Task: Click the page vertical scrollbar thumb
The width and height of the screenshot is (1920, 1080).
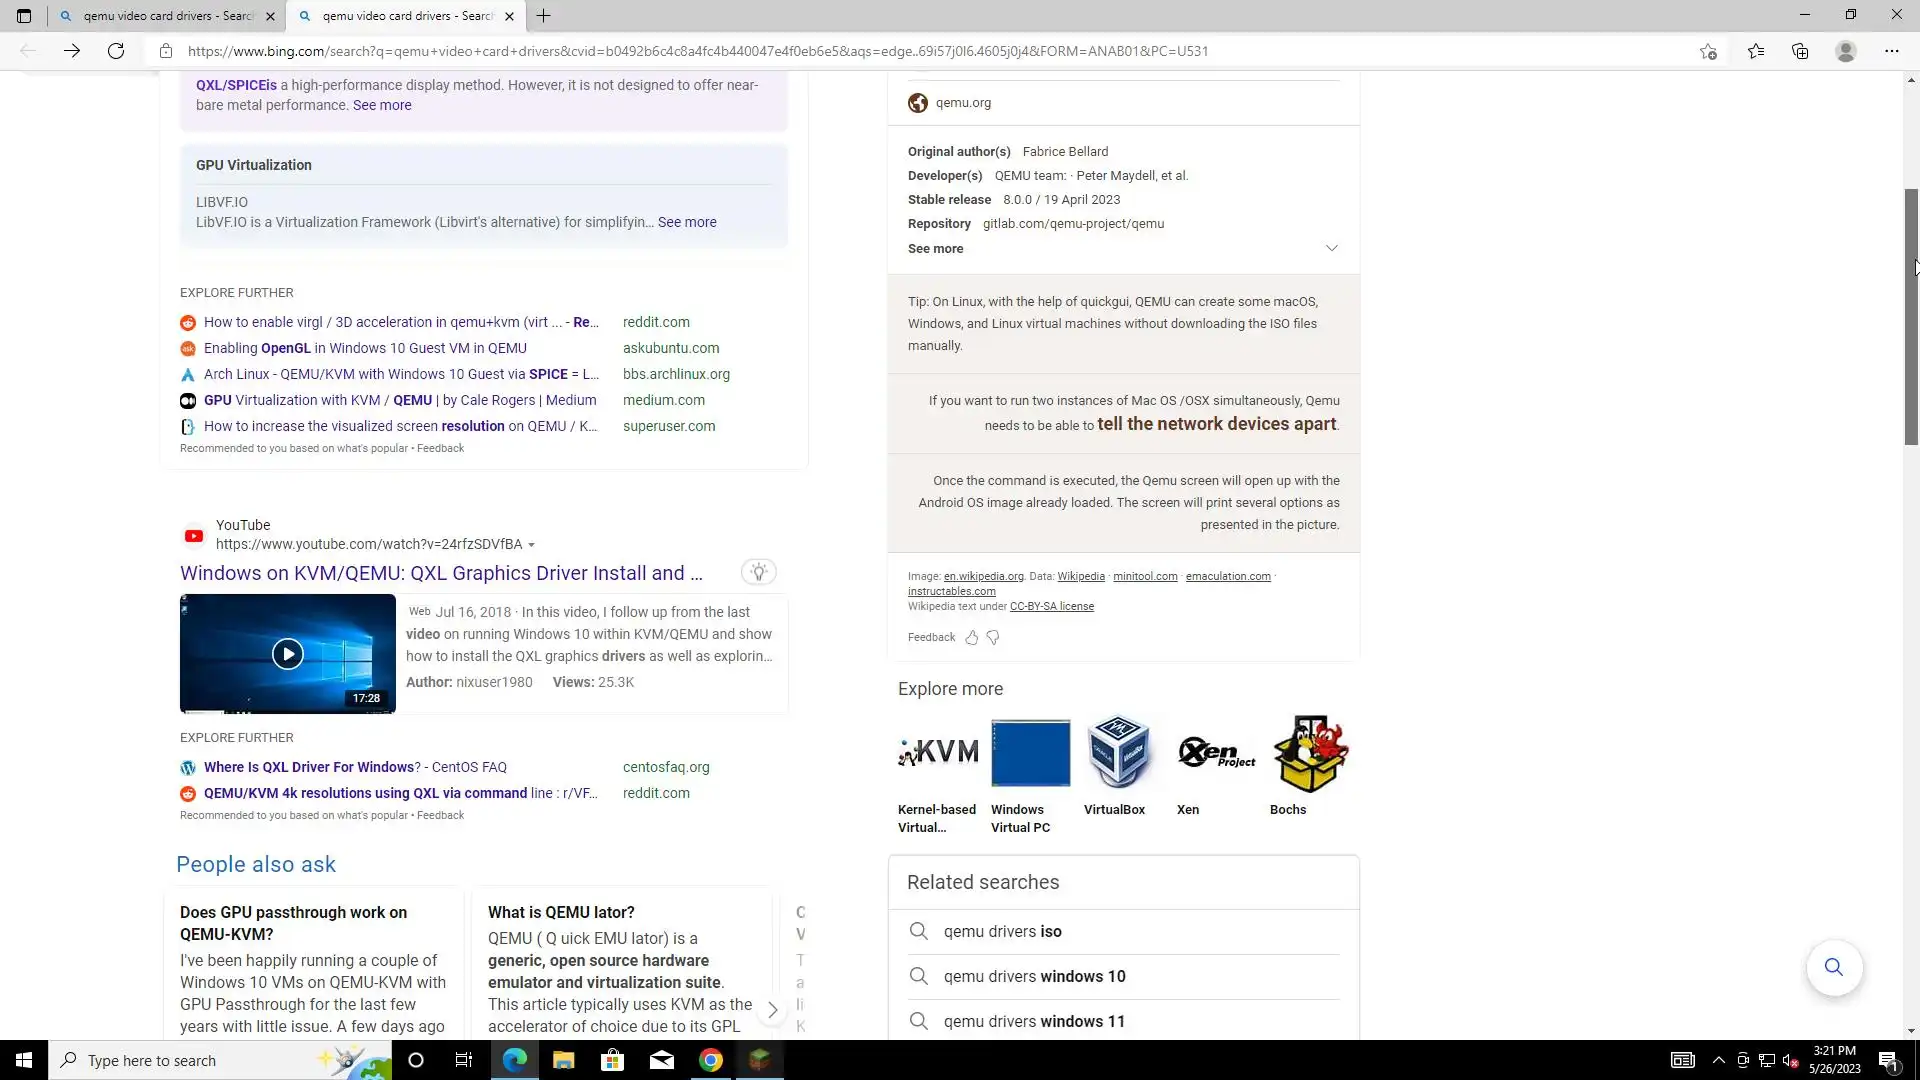Action: tap(1910, 315)
